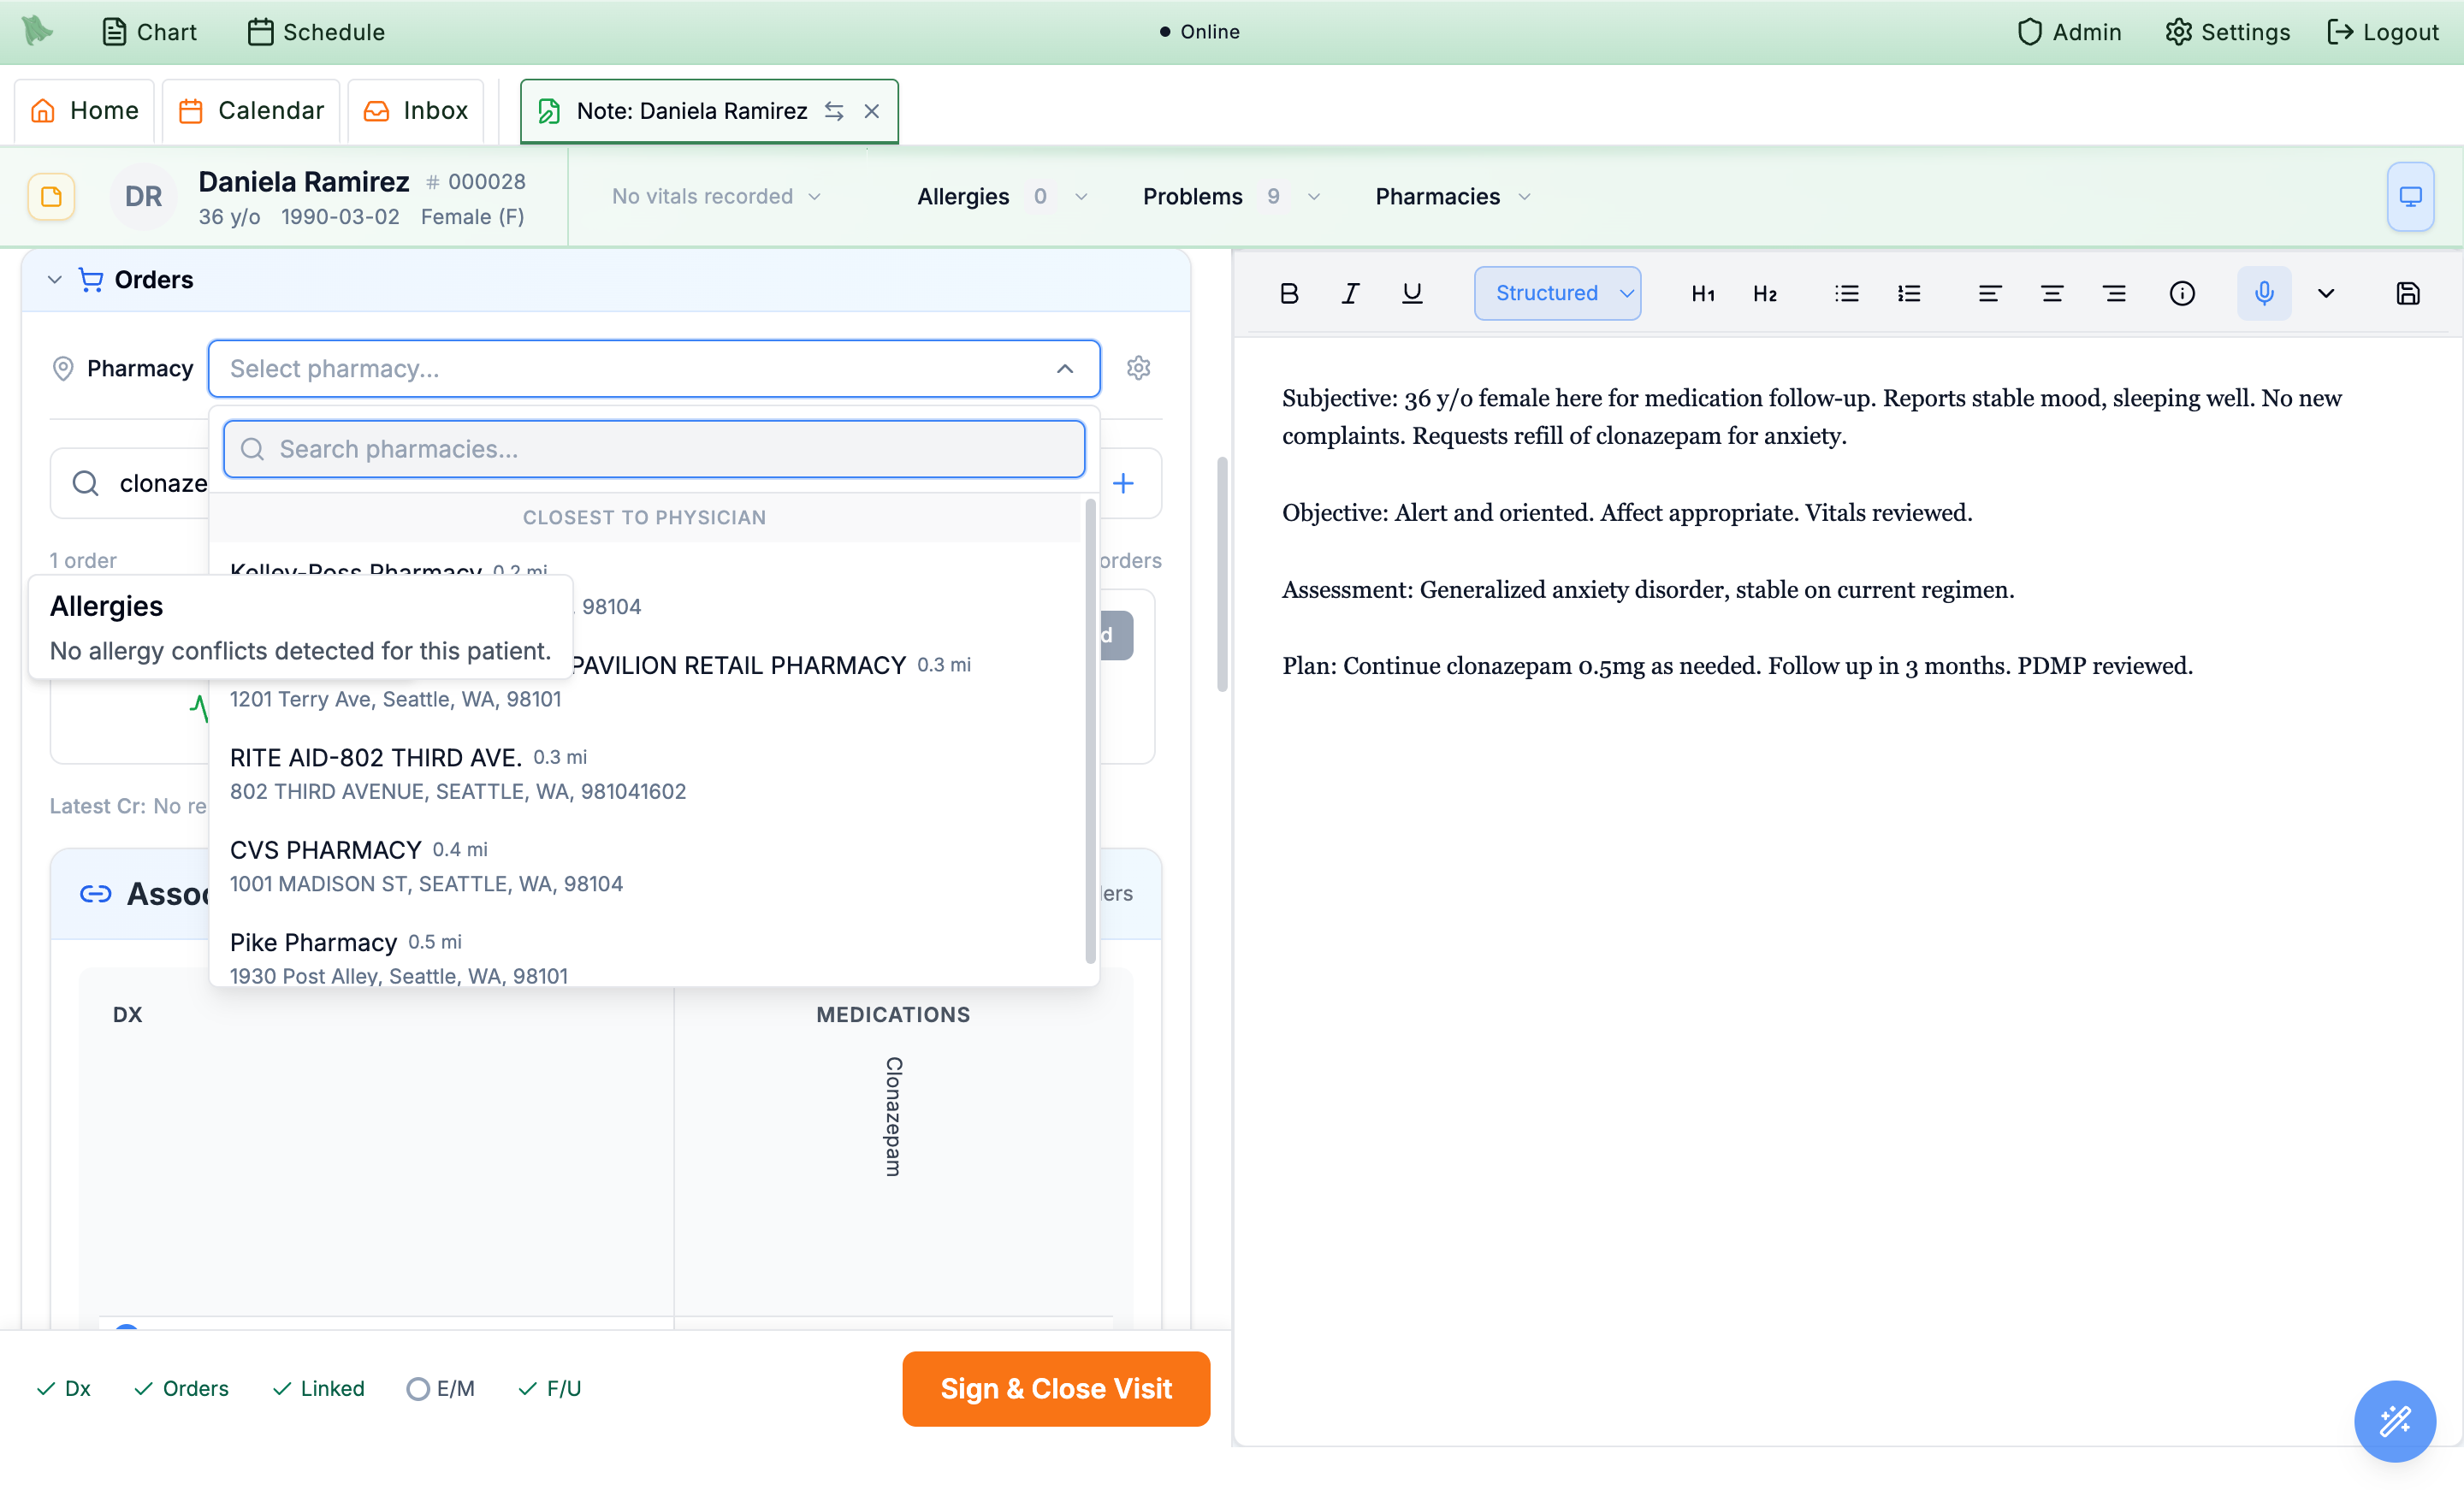The width and height of the screenshot is (2464, 1490).
Task: Click the Clonazepam medication column label
Action: (x=893, y=1117)
